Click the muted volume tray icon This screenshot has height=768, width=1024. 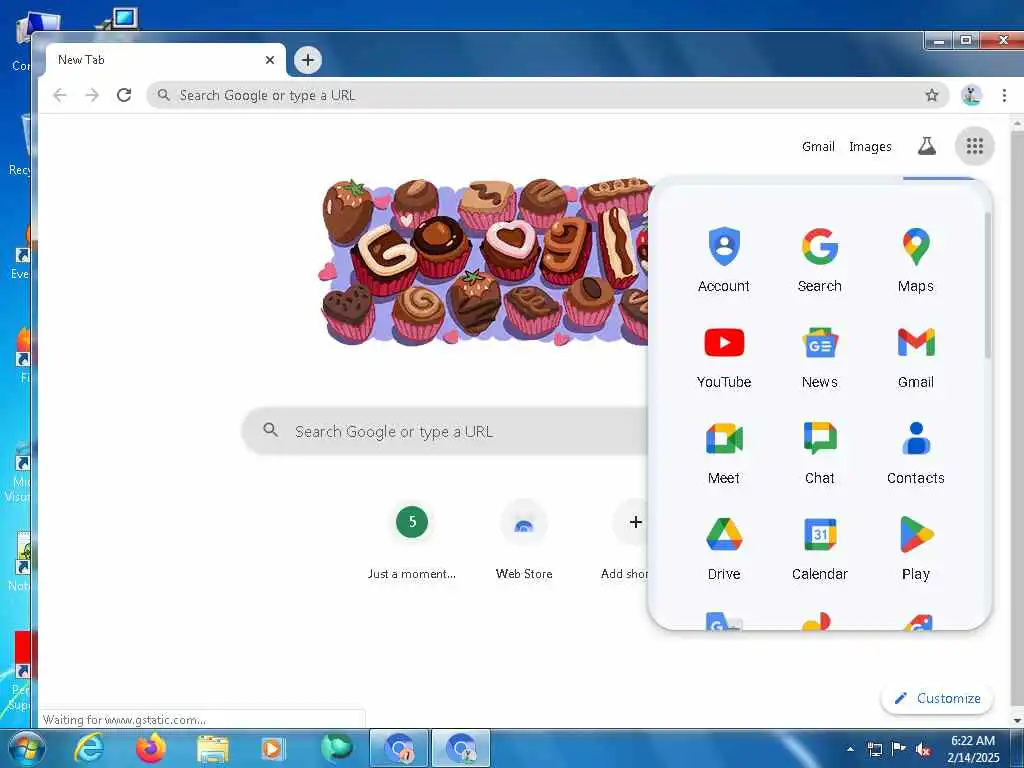pyautogui.click(x=923, y=750)
